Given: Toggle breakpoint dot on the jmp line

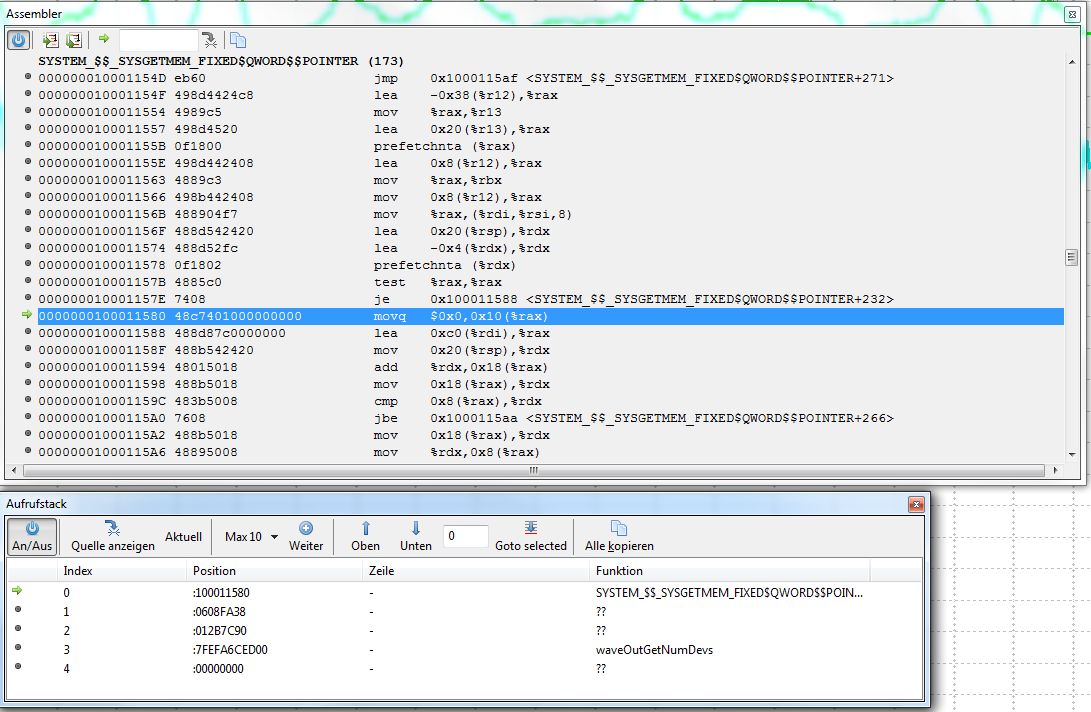Looking at the screenshot, I should [28, 77].
